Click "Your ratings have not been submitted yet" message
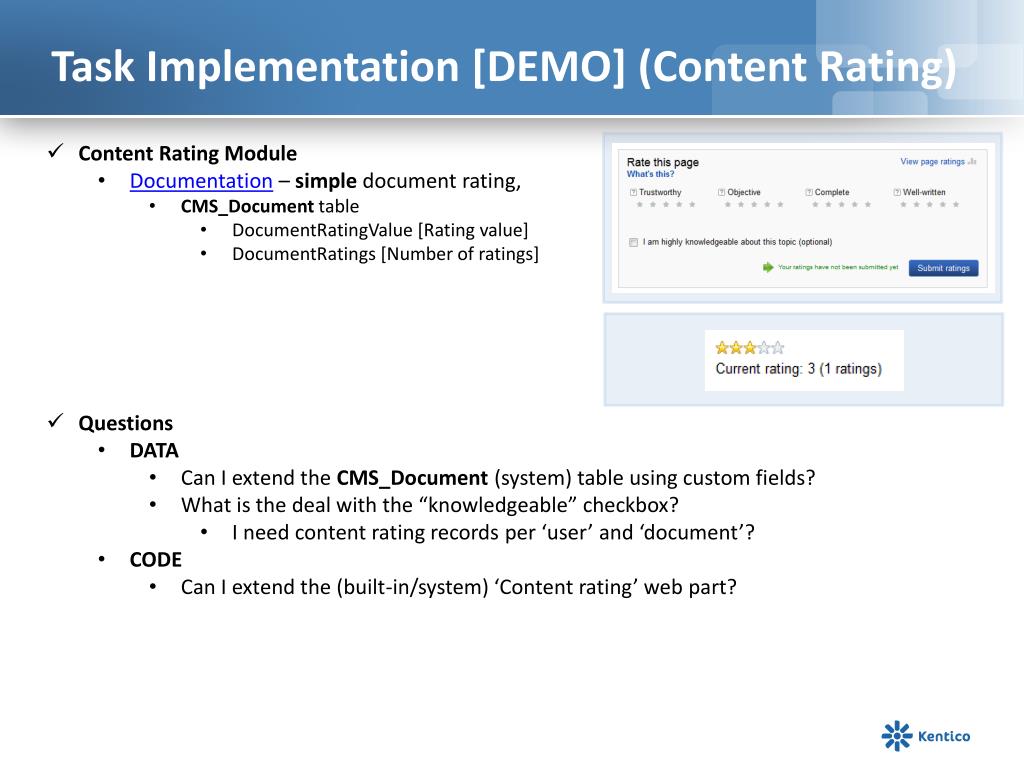This screenshot has width=1024, height=768. (838, 267)
